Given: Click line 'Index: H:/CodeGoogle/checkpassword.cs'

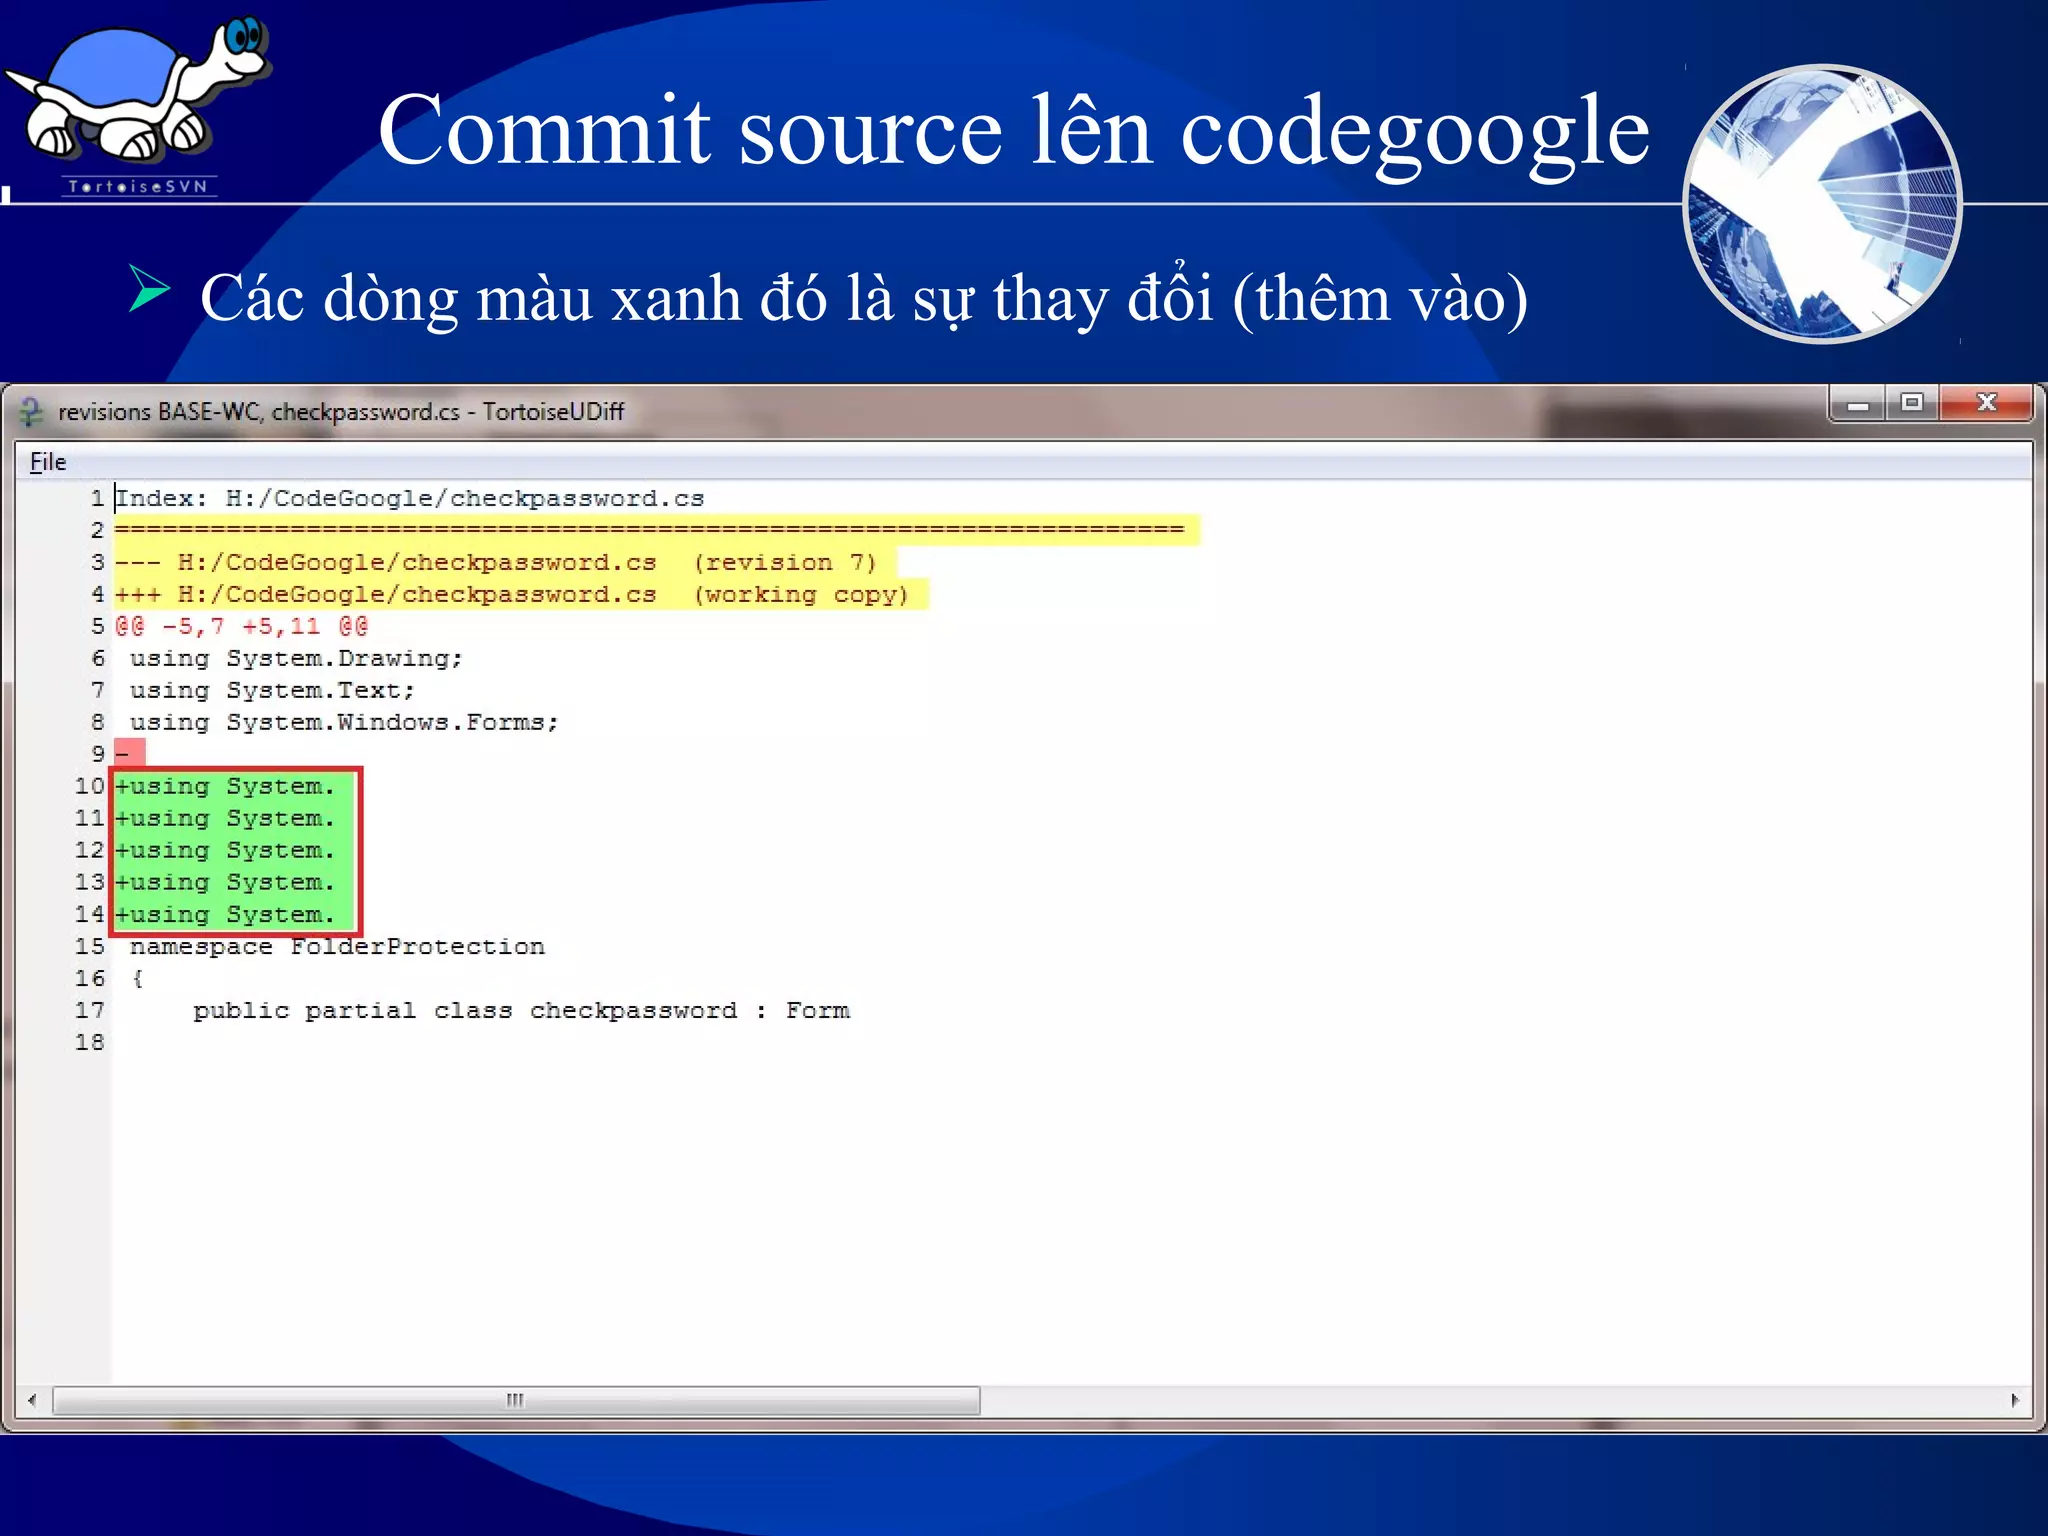Looking at the screenshot, I should coord(410,498).
